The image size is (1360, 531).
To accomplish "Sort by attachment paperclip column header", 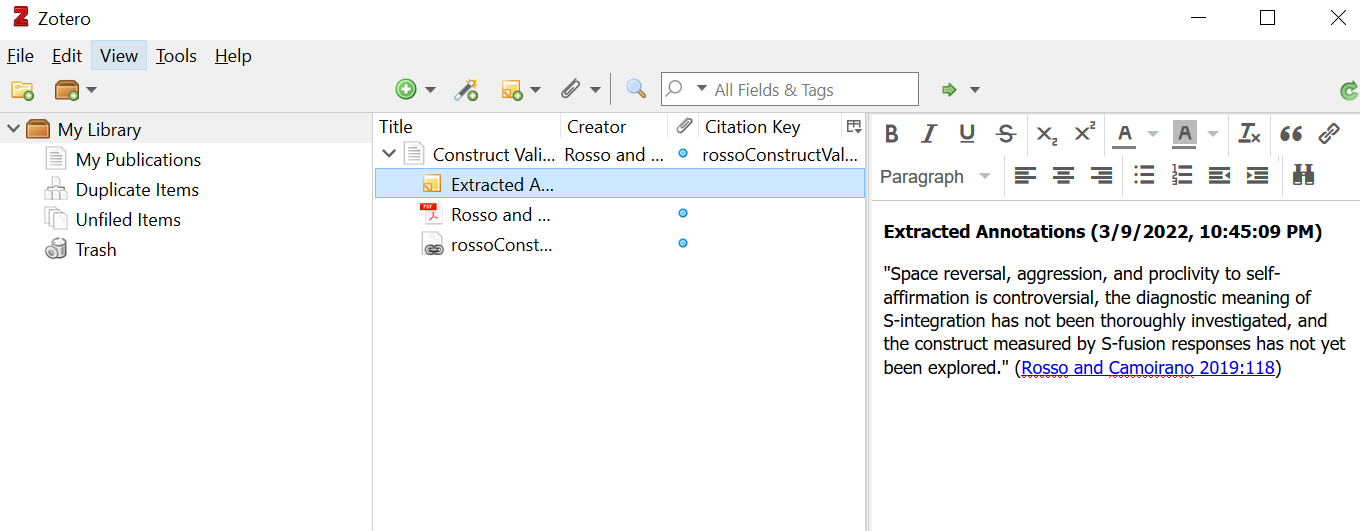I will tap(684, 127).
